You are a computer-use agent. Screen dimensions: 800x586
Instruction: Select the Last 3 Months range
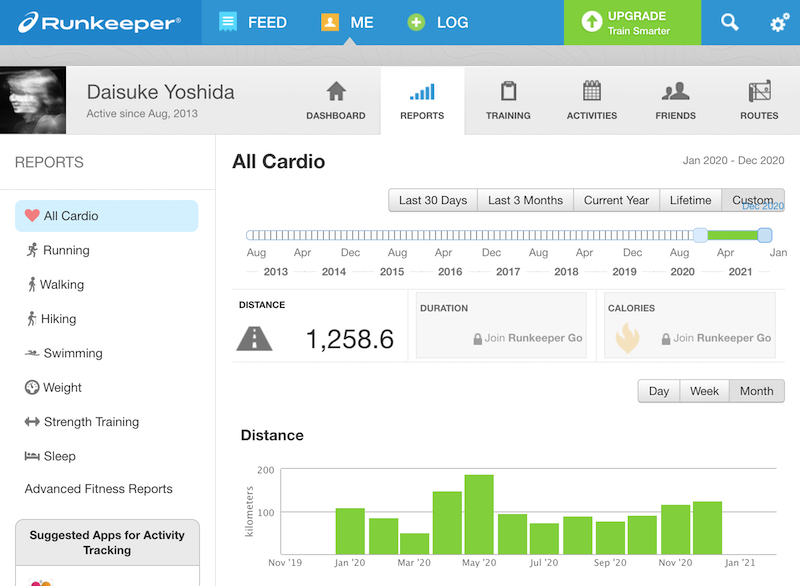[526, 200]
